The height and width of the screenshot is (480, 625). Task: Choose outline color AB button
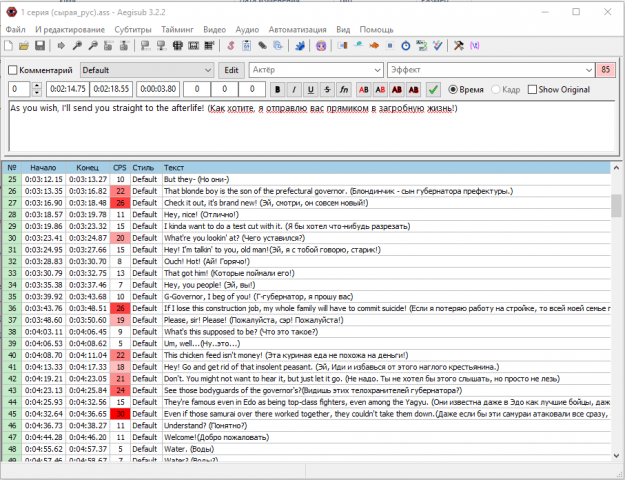tap(397, 90)
